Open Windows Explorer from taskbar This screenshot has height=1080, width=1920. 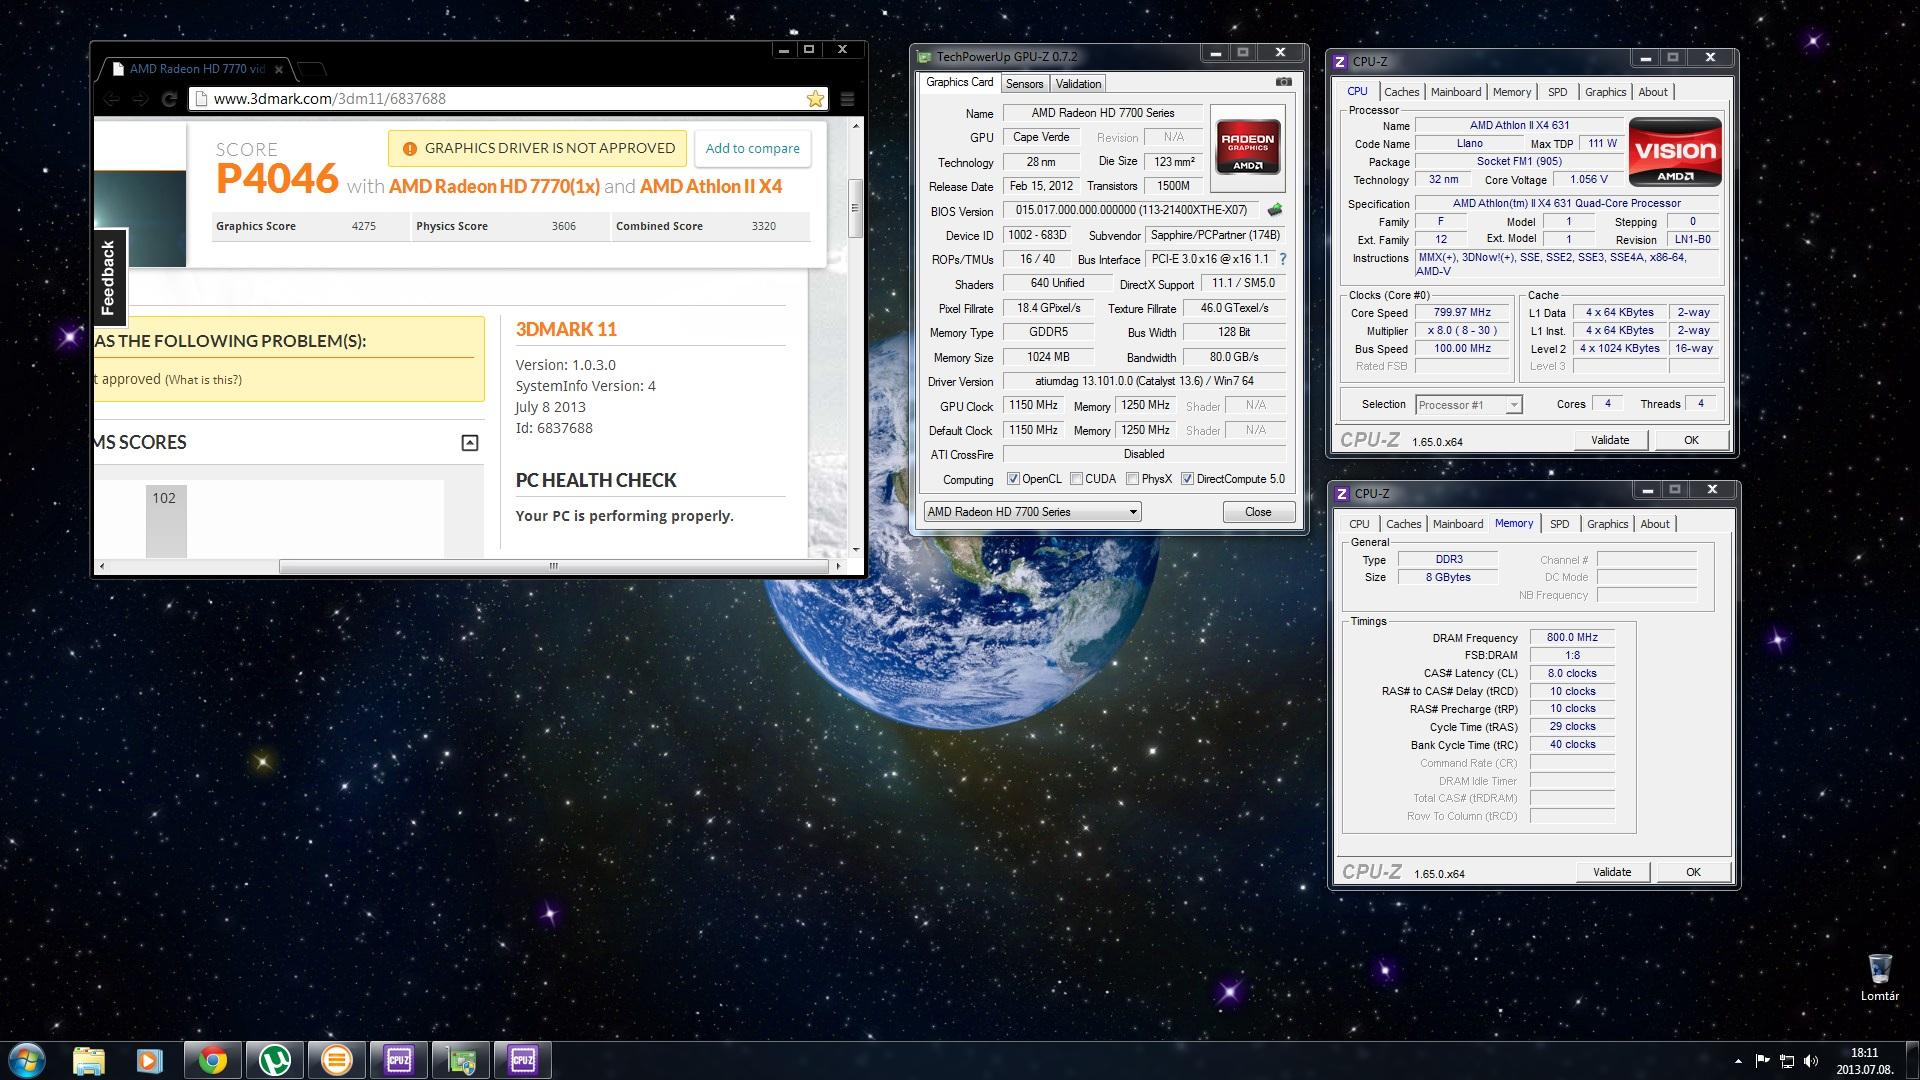click(89, 1060)
